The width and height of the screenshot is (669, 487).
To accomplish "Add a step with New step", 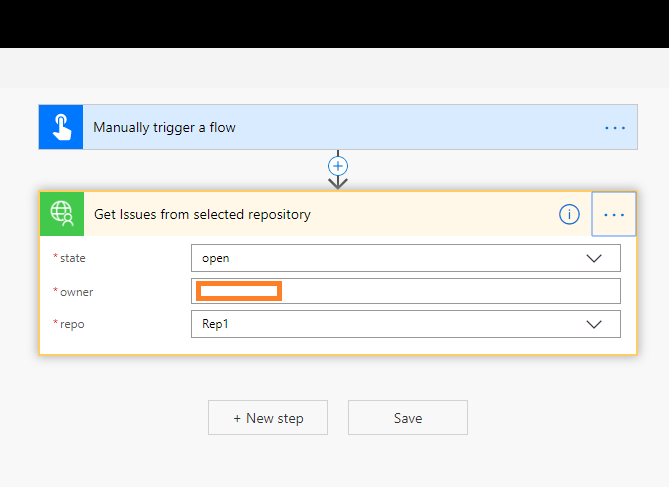I will click(268, 418).
